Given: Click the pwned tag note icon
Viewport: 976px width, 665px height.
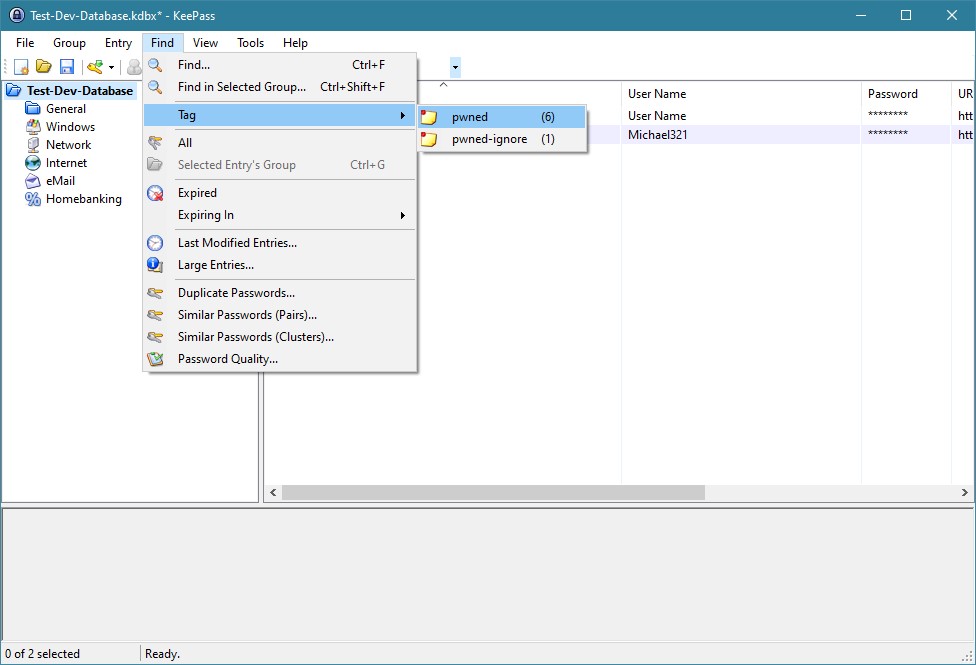Looking at the screenshot, I should [429, 117].
